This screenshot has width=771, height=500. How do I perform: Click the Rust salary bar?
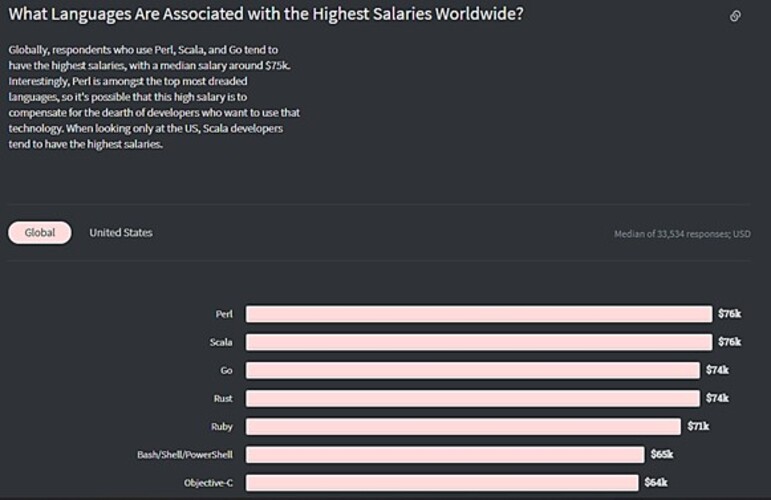[x=472, y=398]
